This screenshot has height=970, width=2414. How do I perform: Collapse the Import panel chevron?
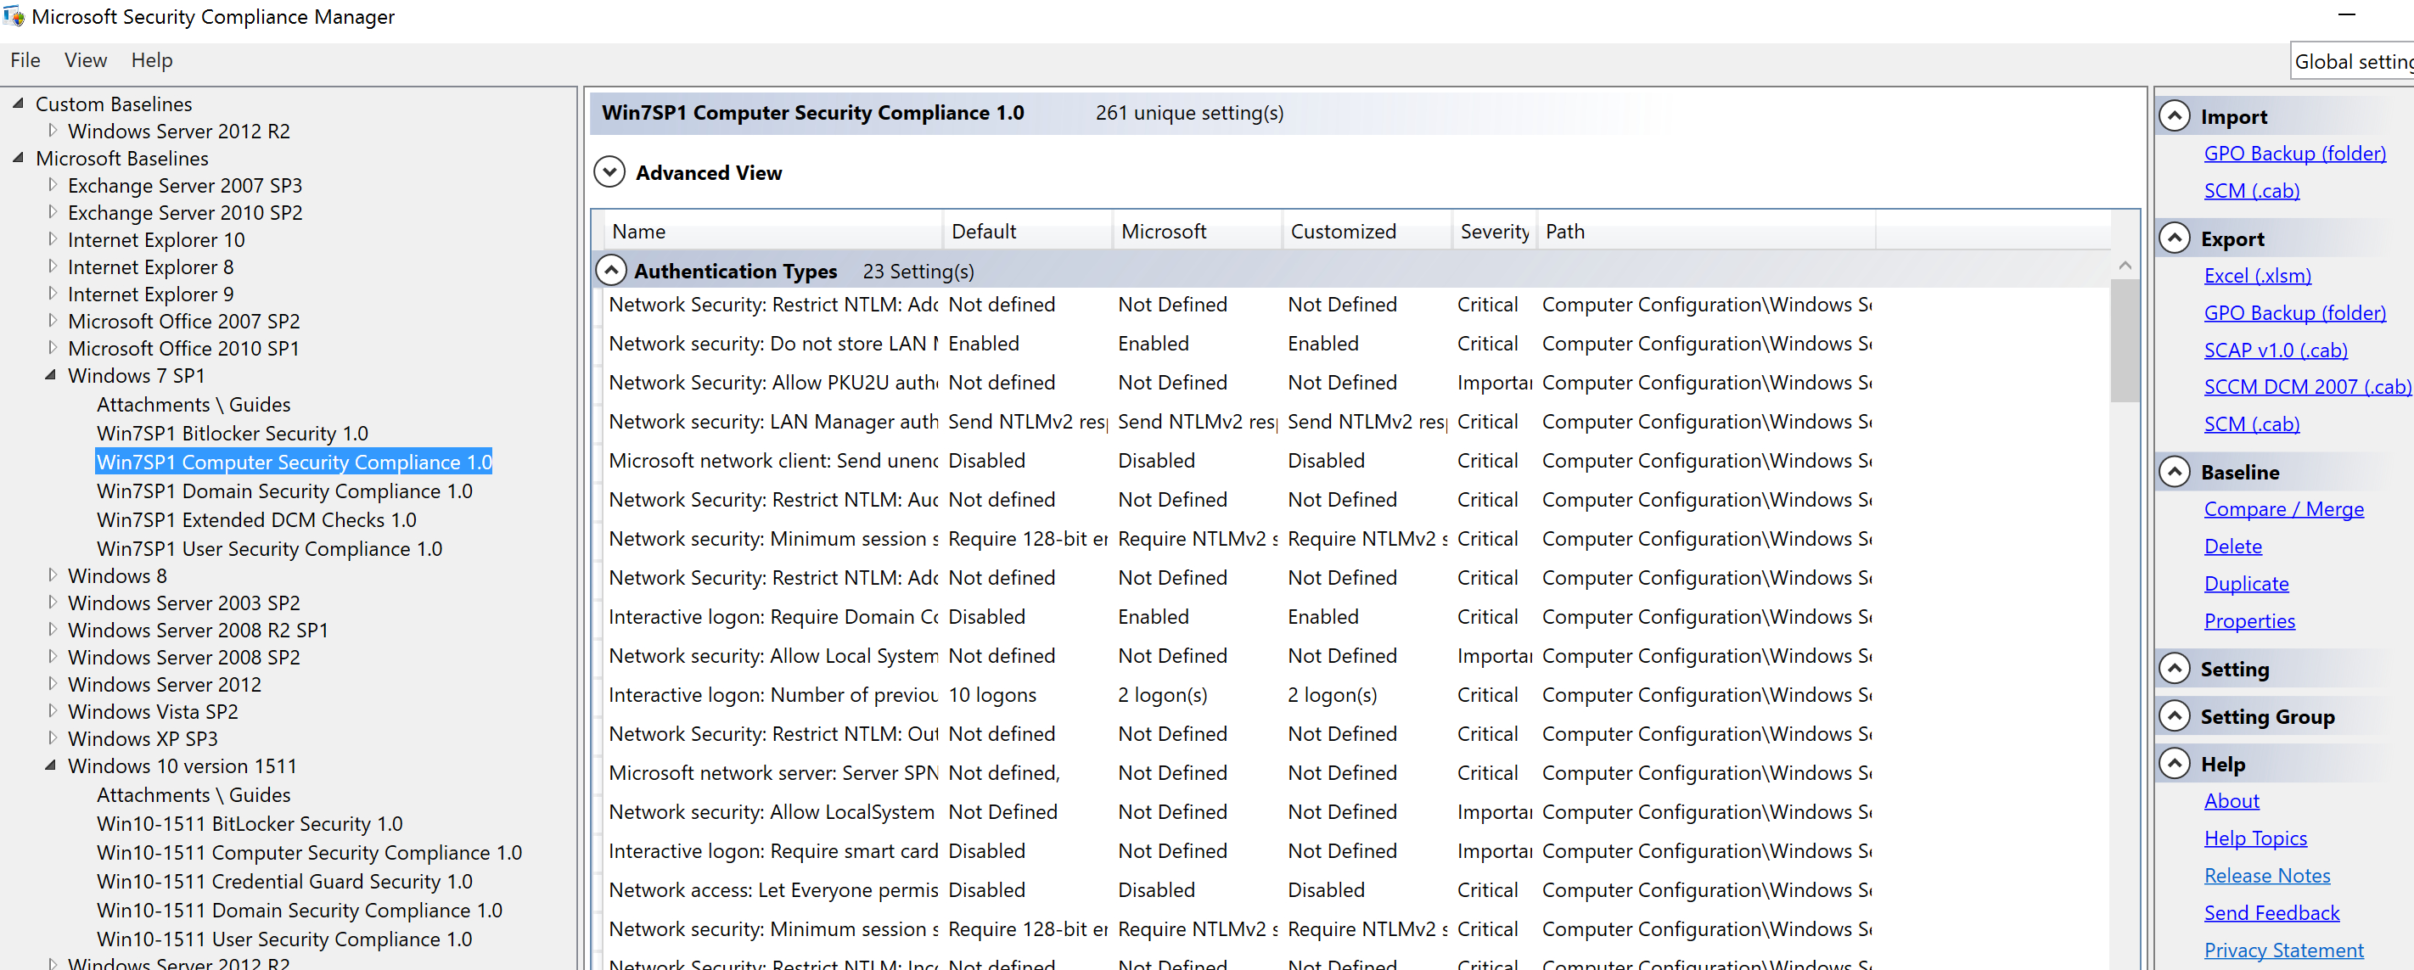click(2175, 115)
